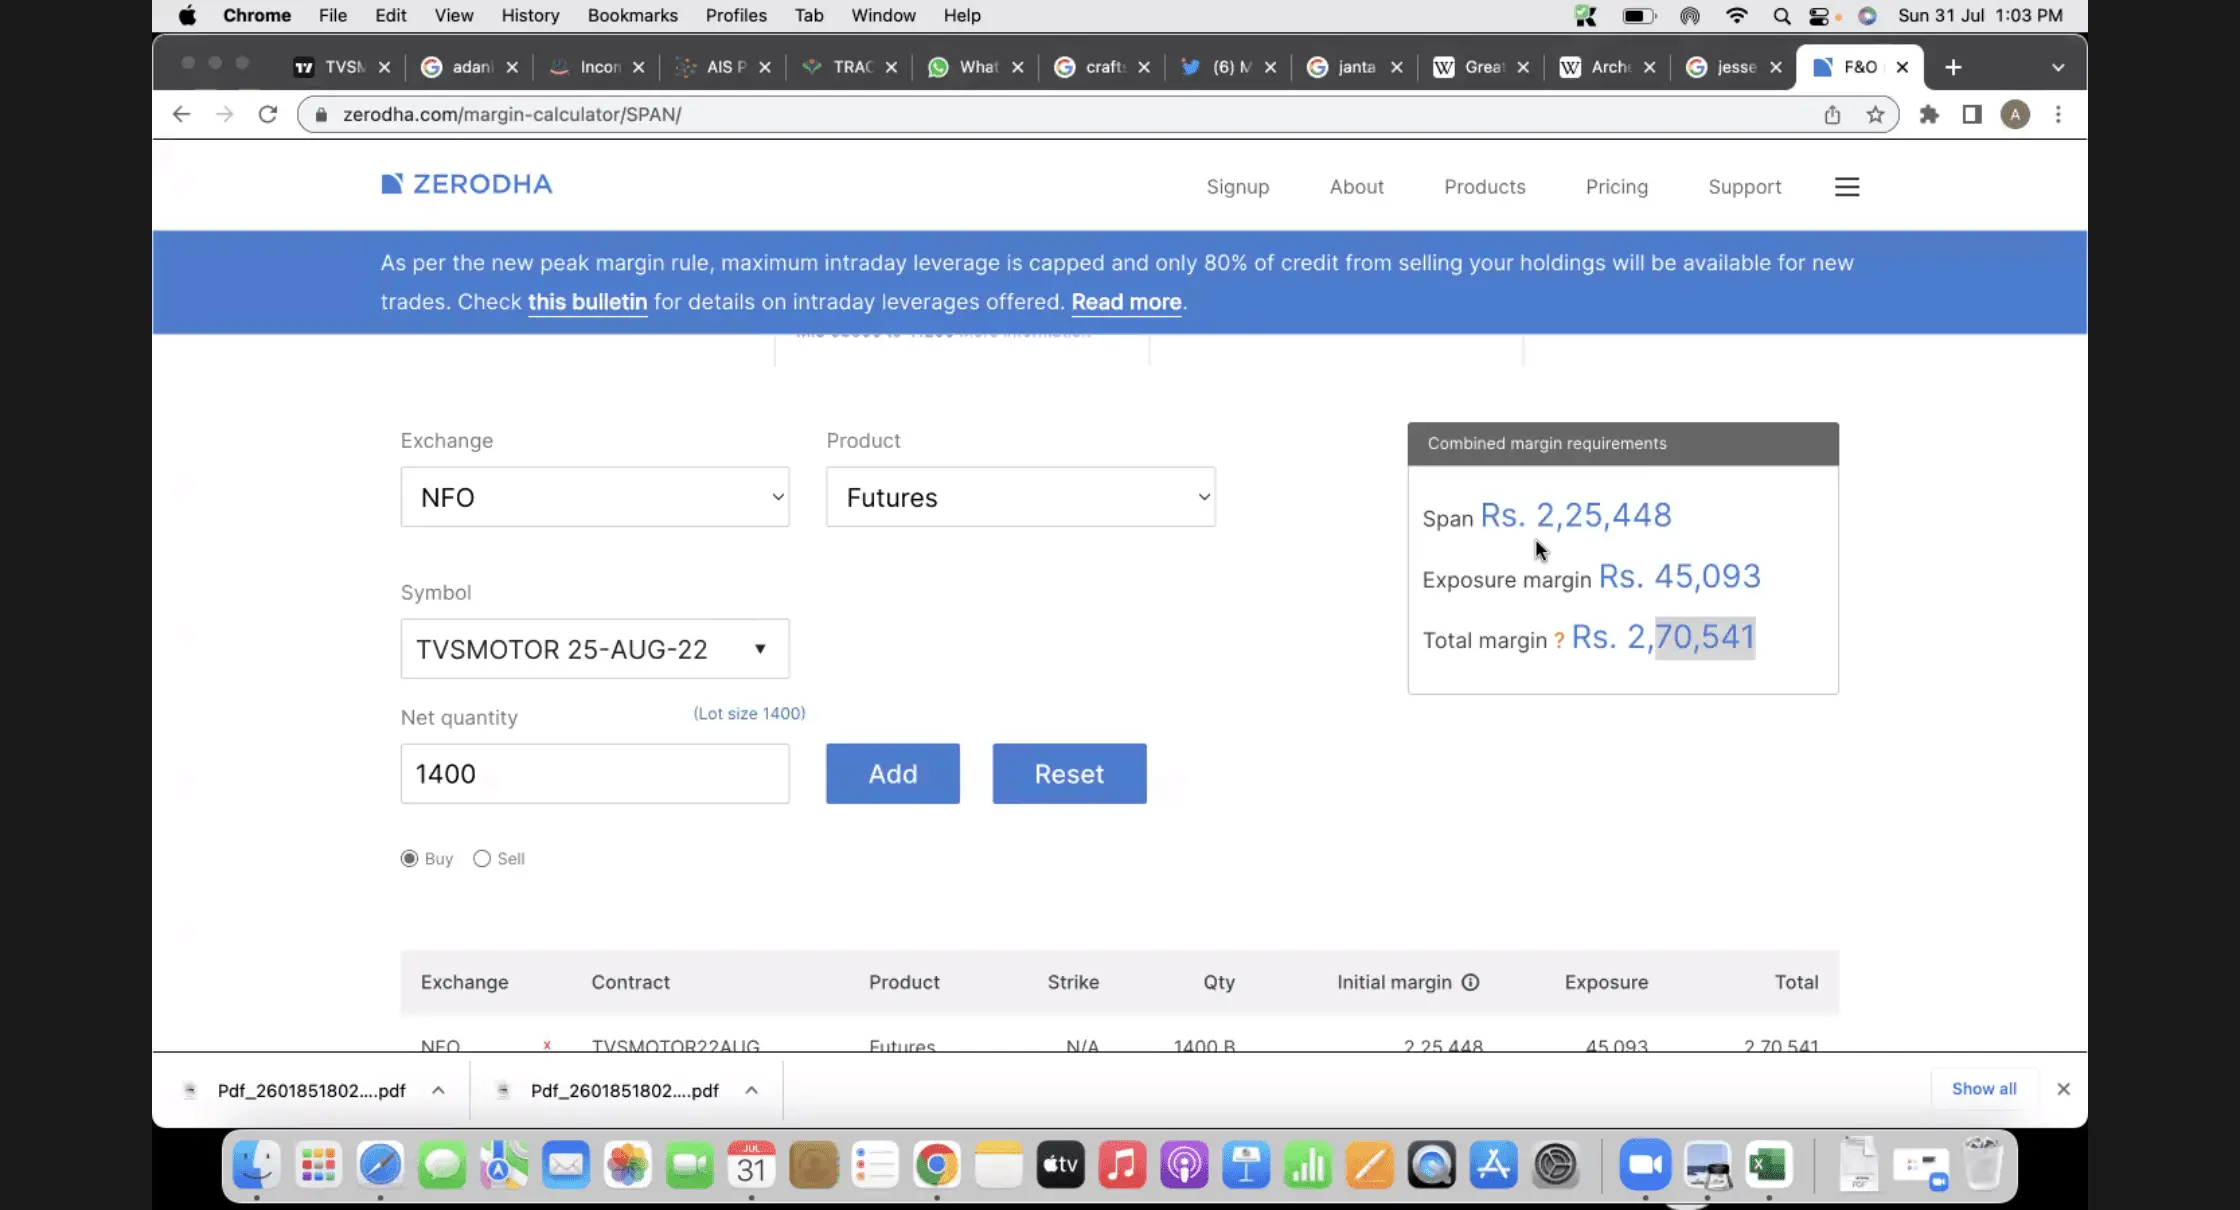Click the Reset button

[x=1068, y=774]
